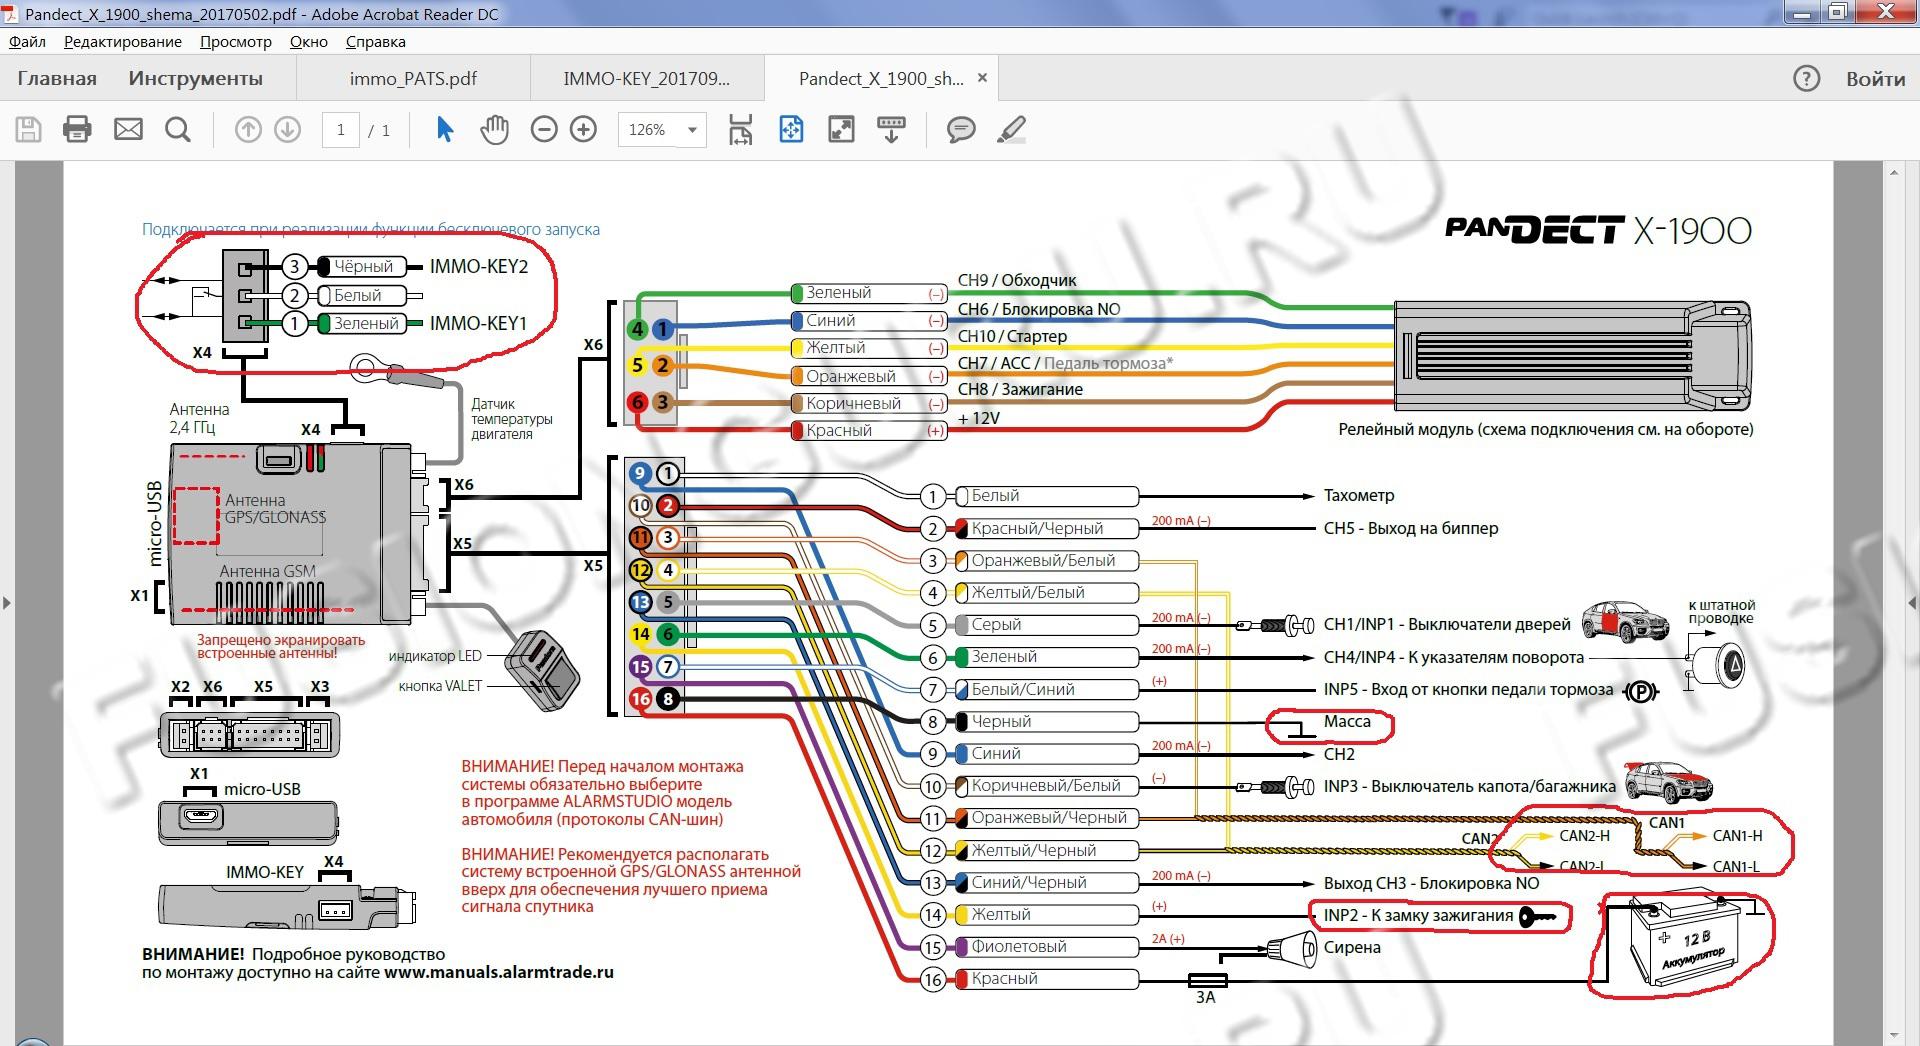This screenshot has height=1046, width=1920.
Task: Select the Highlight text pen tool
Action: click(x=1012, y=130)
